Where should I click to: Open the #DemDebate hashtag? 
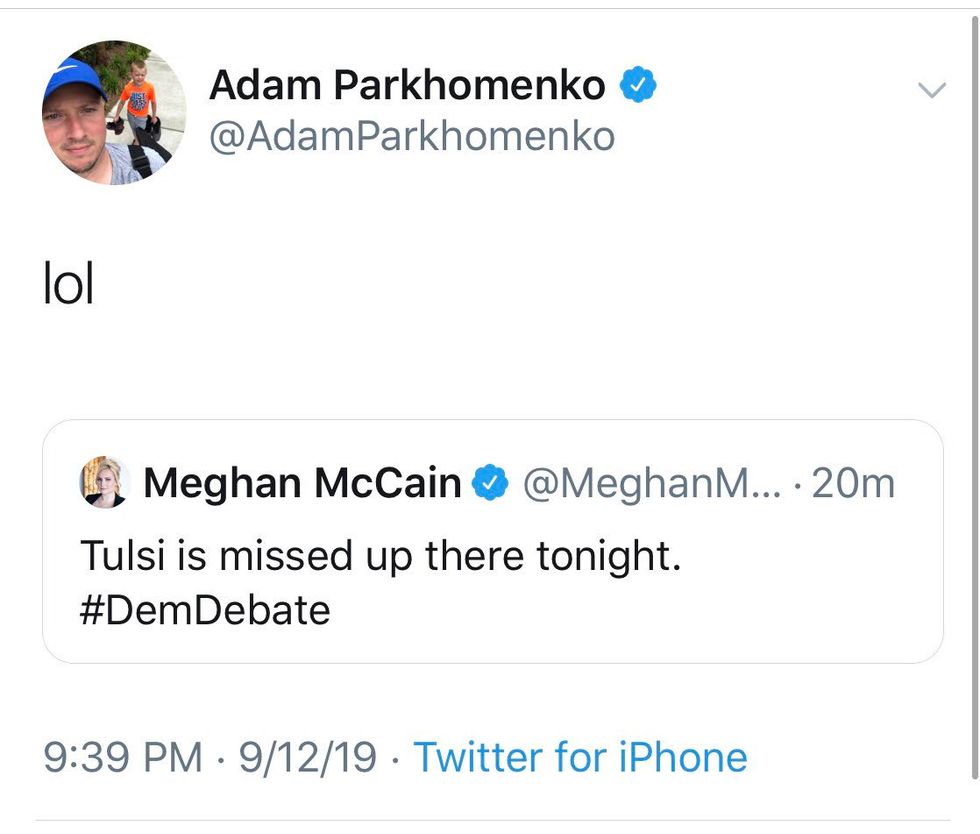click(205, 609)
